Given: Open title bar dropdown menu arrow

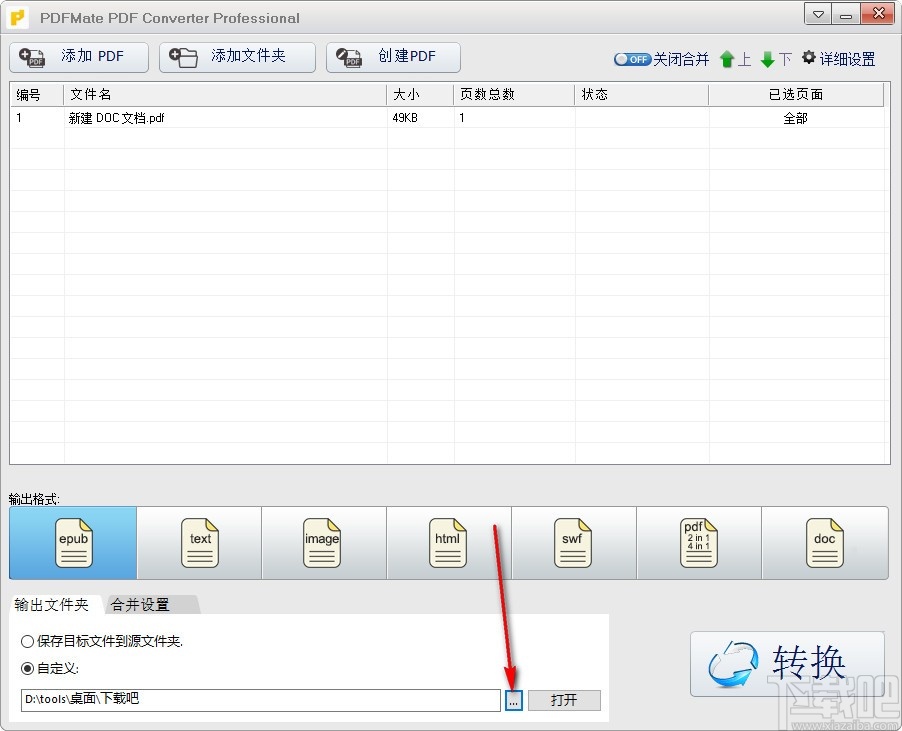Looking at the screenshot, I should coord(818,14).
